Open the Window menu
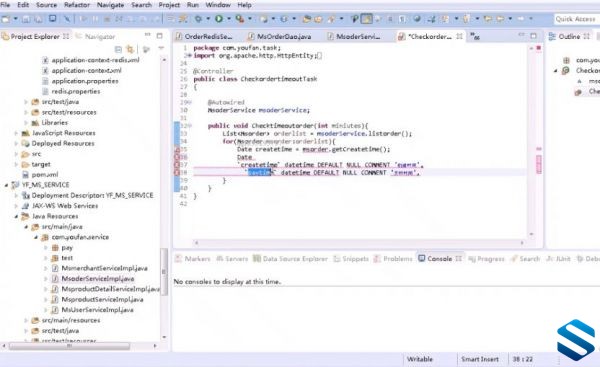Viewport: 600px width, 367px height. click(x=218, y=5)
